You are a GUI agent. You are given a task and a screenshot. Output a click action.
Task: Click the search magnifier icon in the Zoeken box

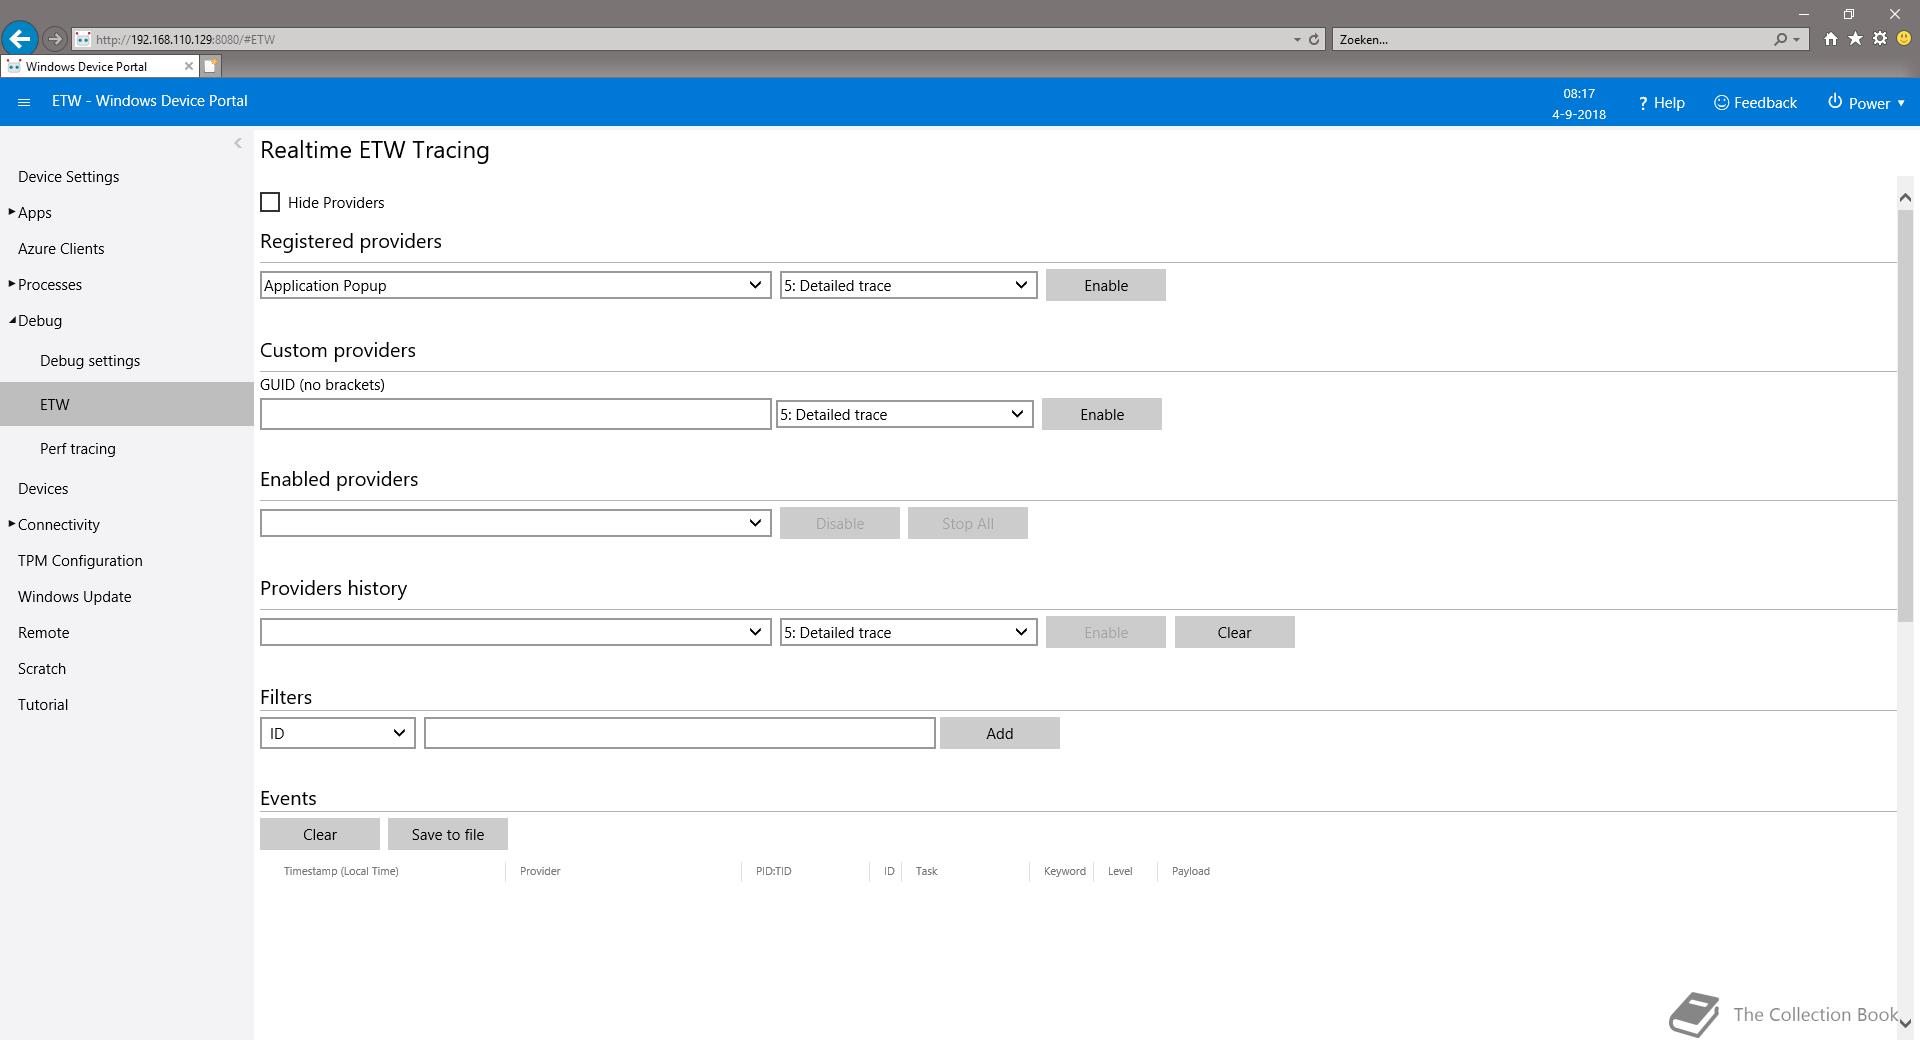point(1781,39)
